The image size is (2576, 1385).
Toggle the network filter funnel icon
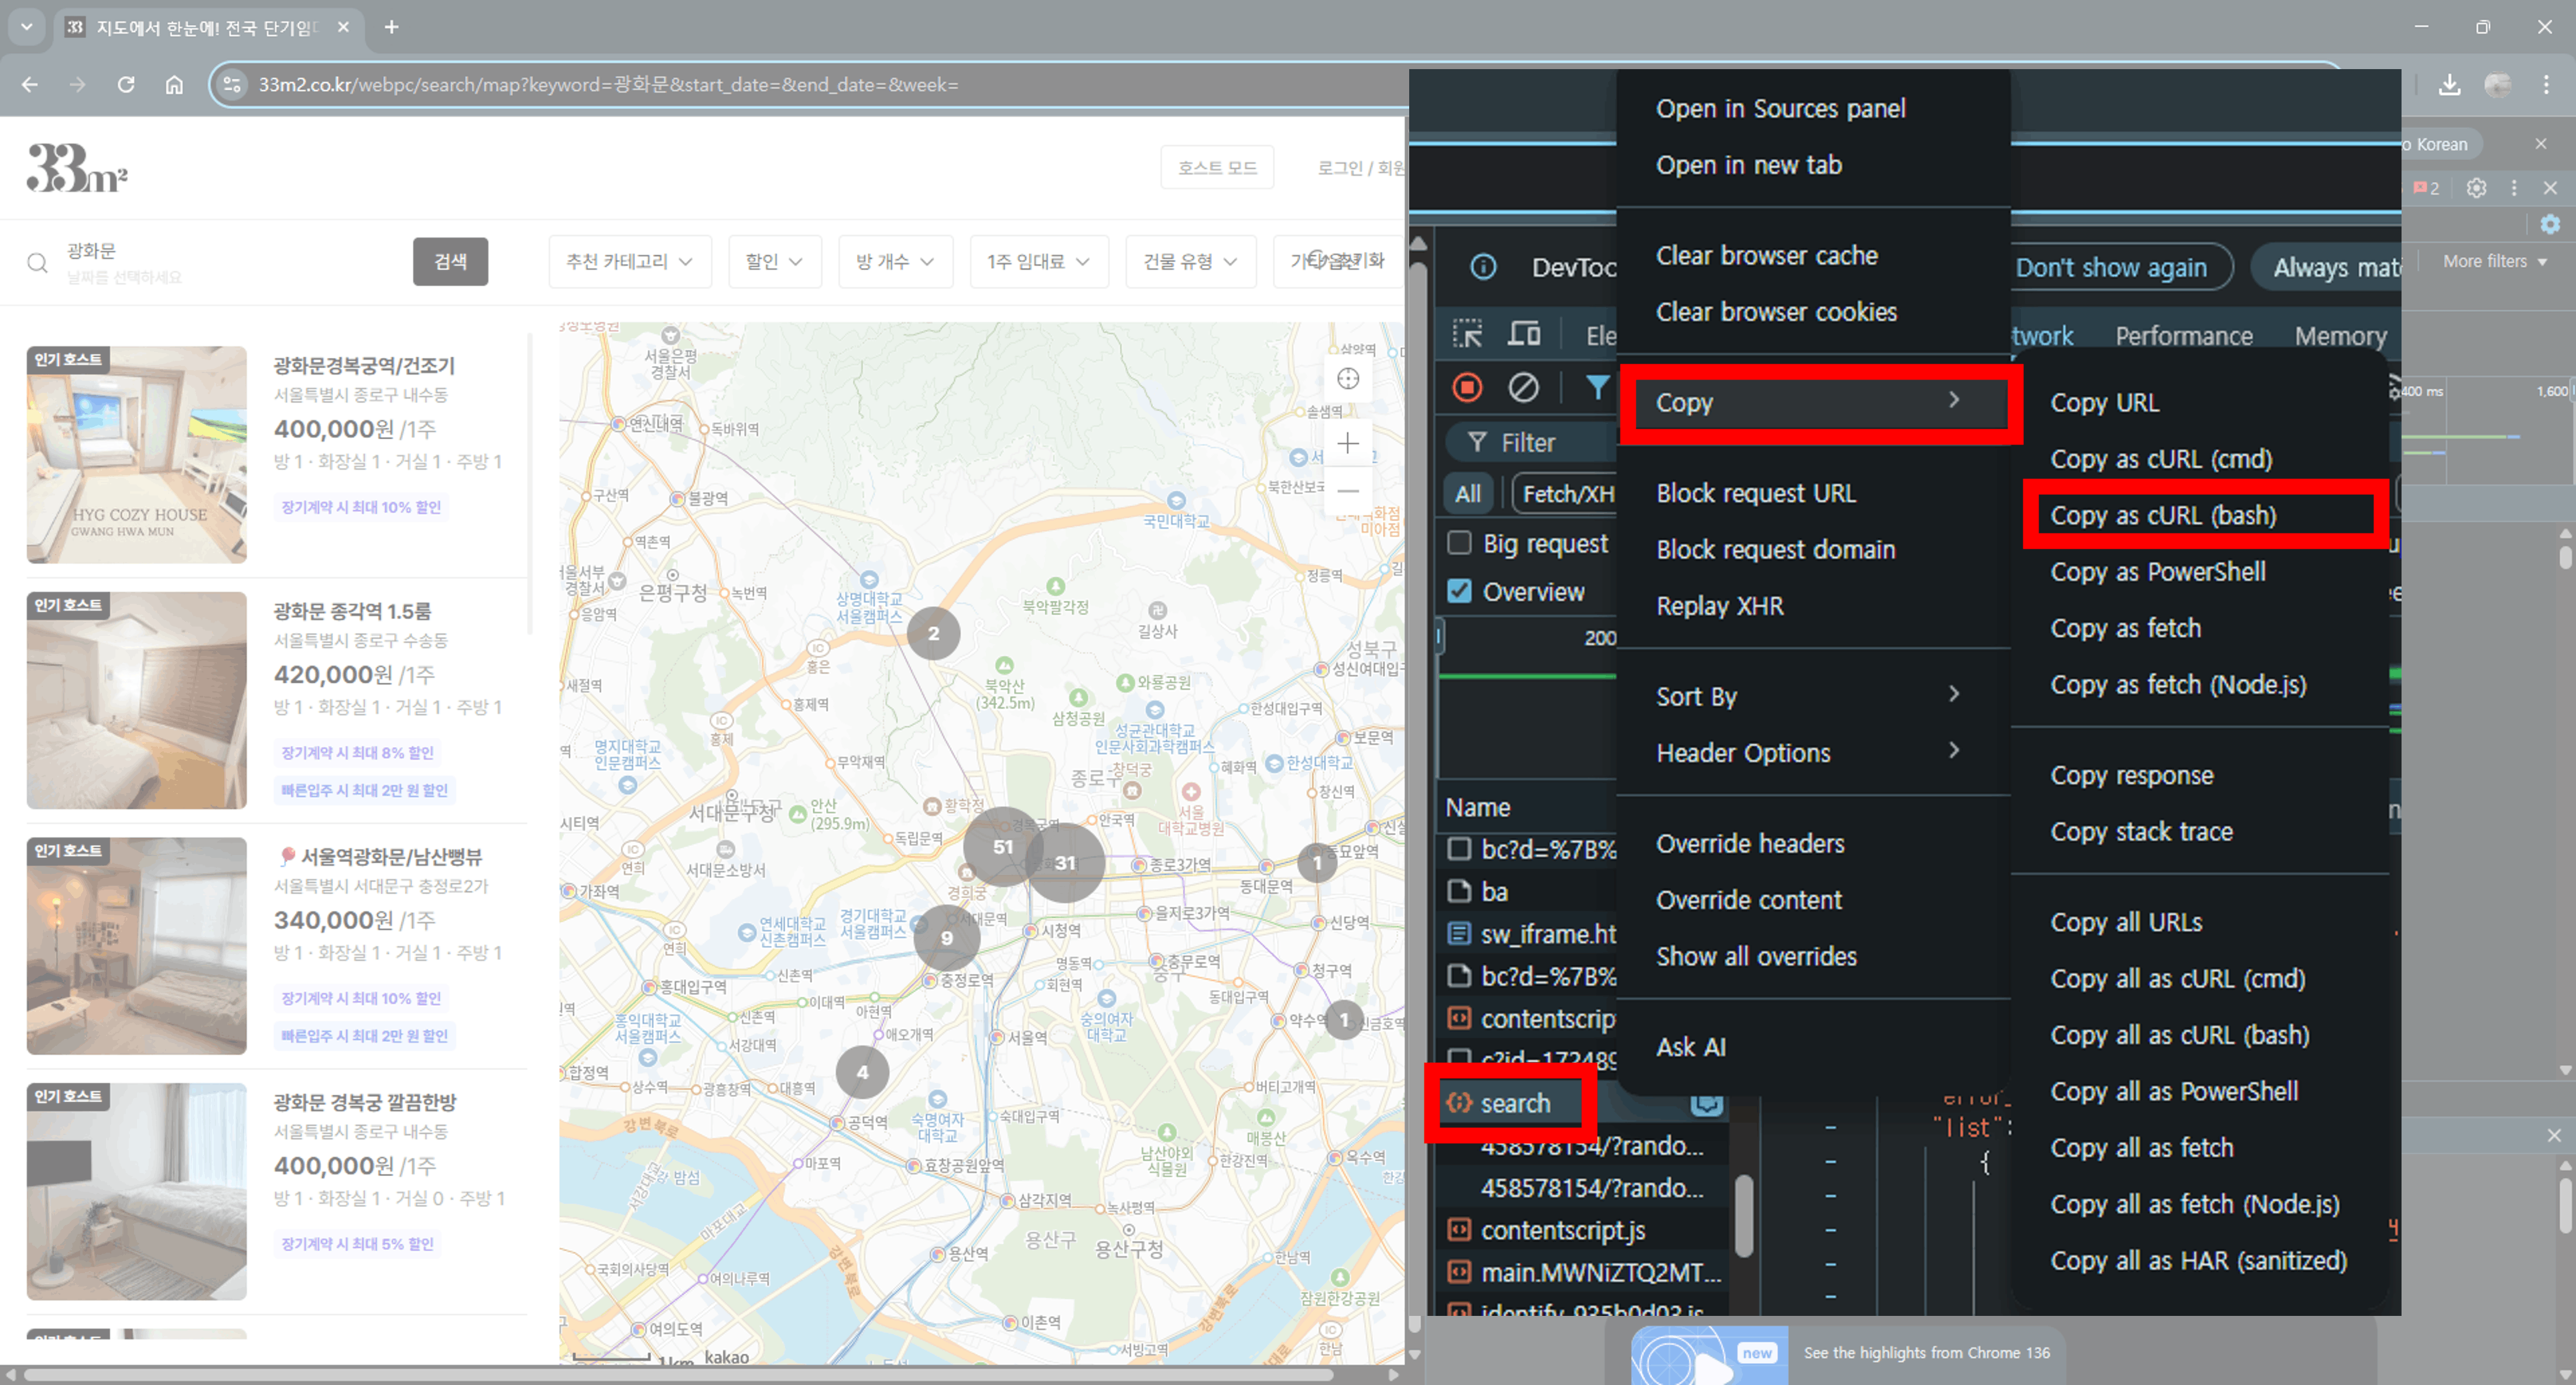point(1597,387)
